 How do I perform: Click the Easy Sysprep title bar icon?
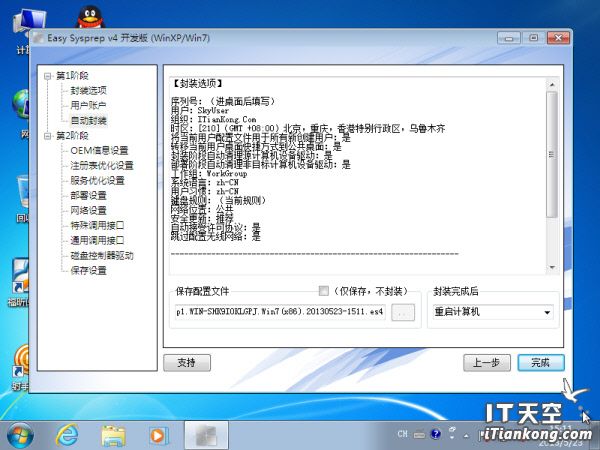click(x=38, y=38)
